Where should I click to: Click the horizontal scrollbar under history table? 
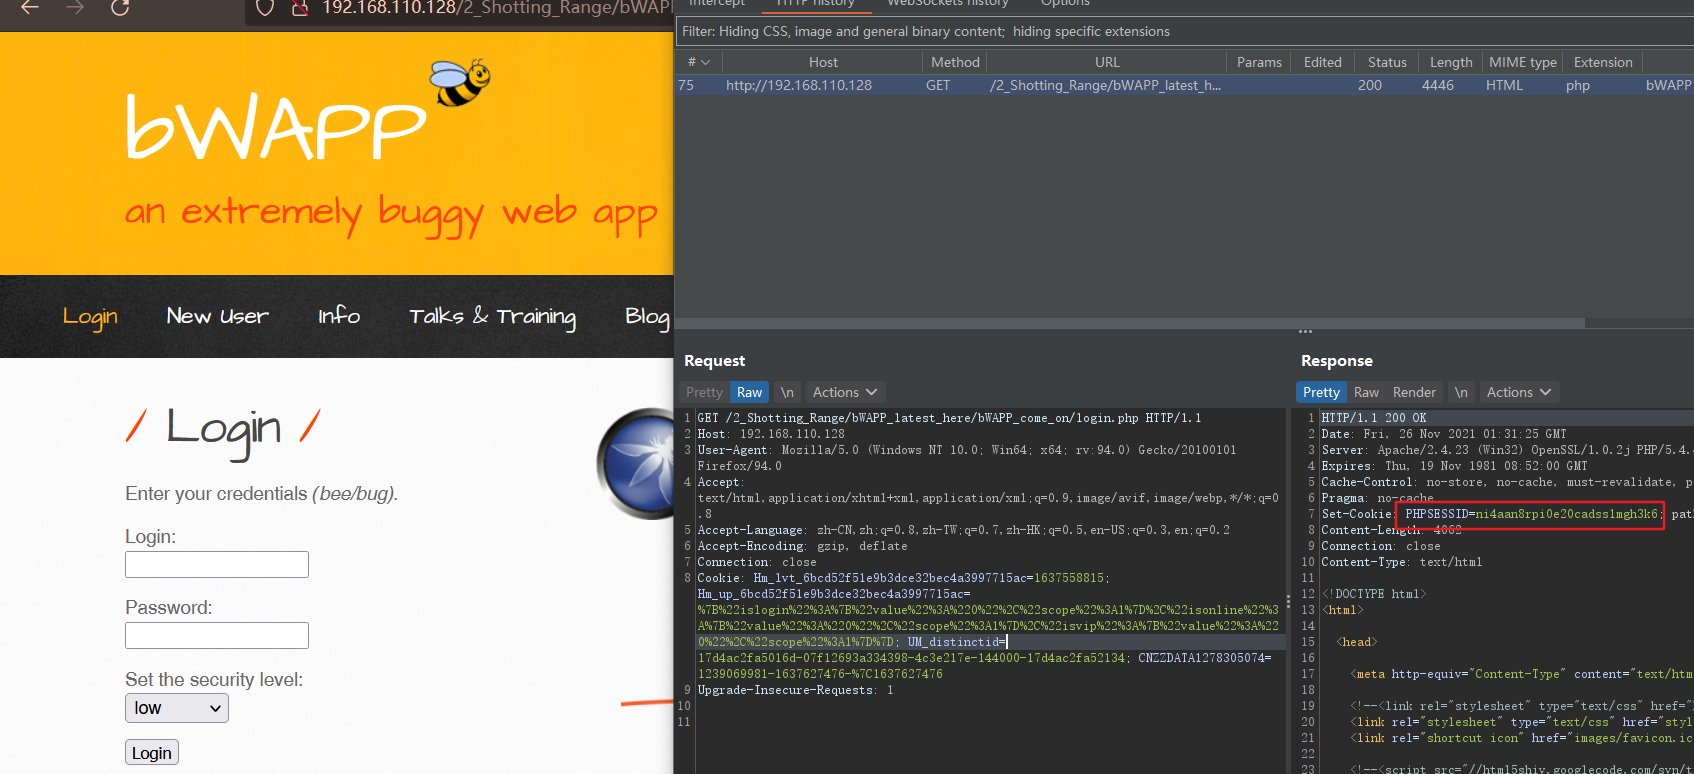click(1130, 323)
